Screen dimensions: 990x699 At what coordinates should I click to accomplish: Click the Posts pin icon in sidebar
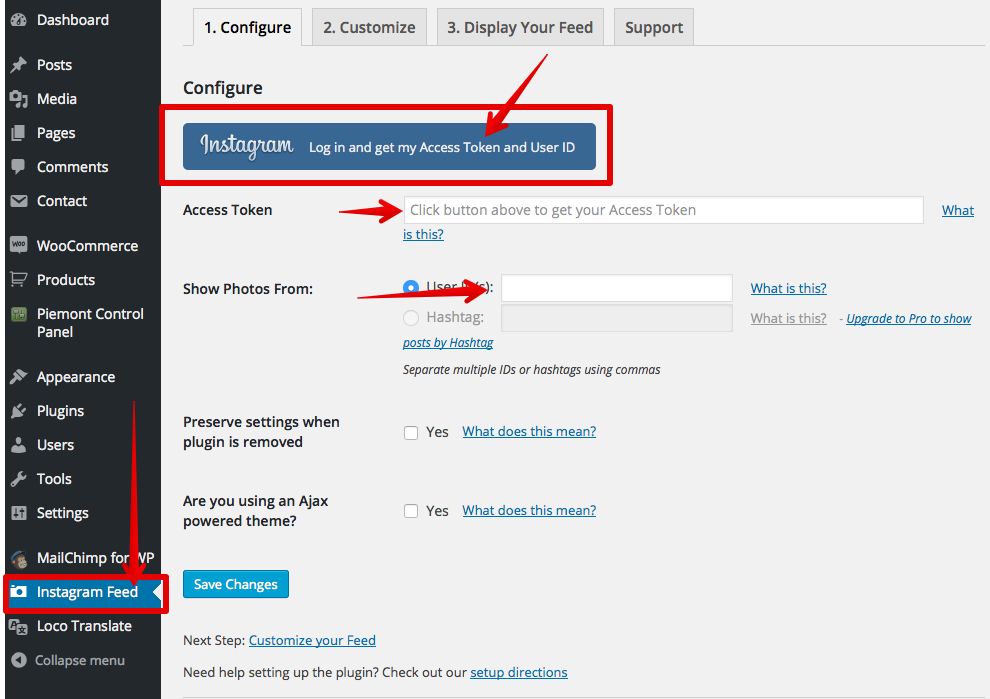18,65
